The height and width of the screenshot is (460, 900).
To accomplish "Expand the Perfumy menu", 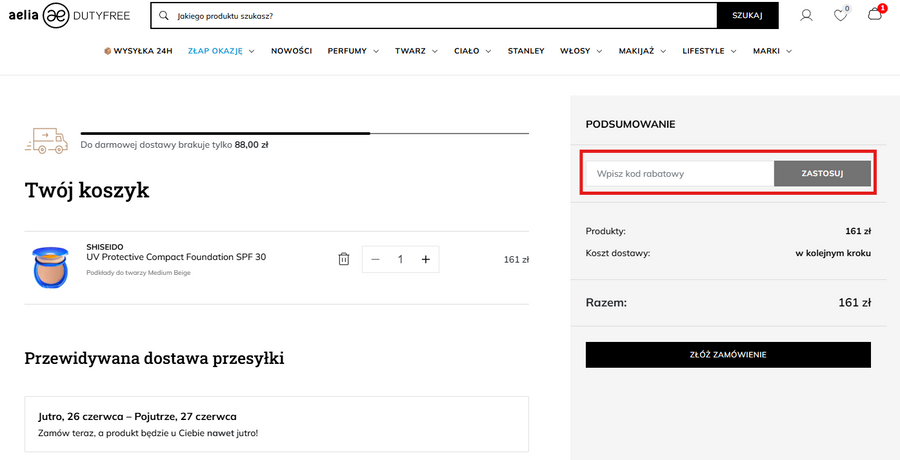I will [x=353, y=50].
